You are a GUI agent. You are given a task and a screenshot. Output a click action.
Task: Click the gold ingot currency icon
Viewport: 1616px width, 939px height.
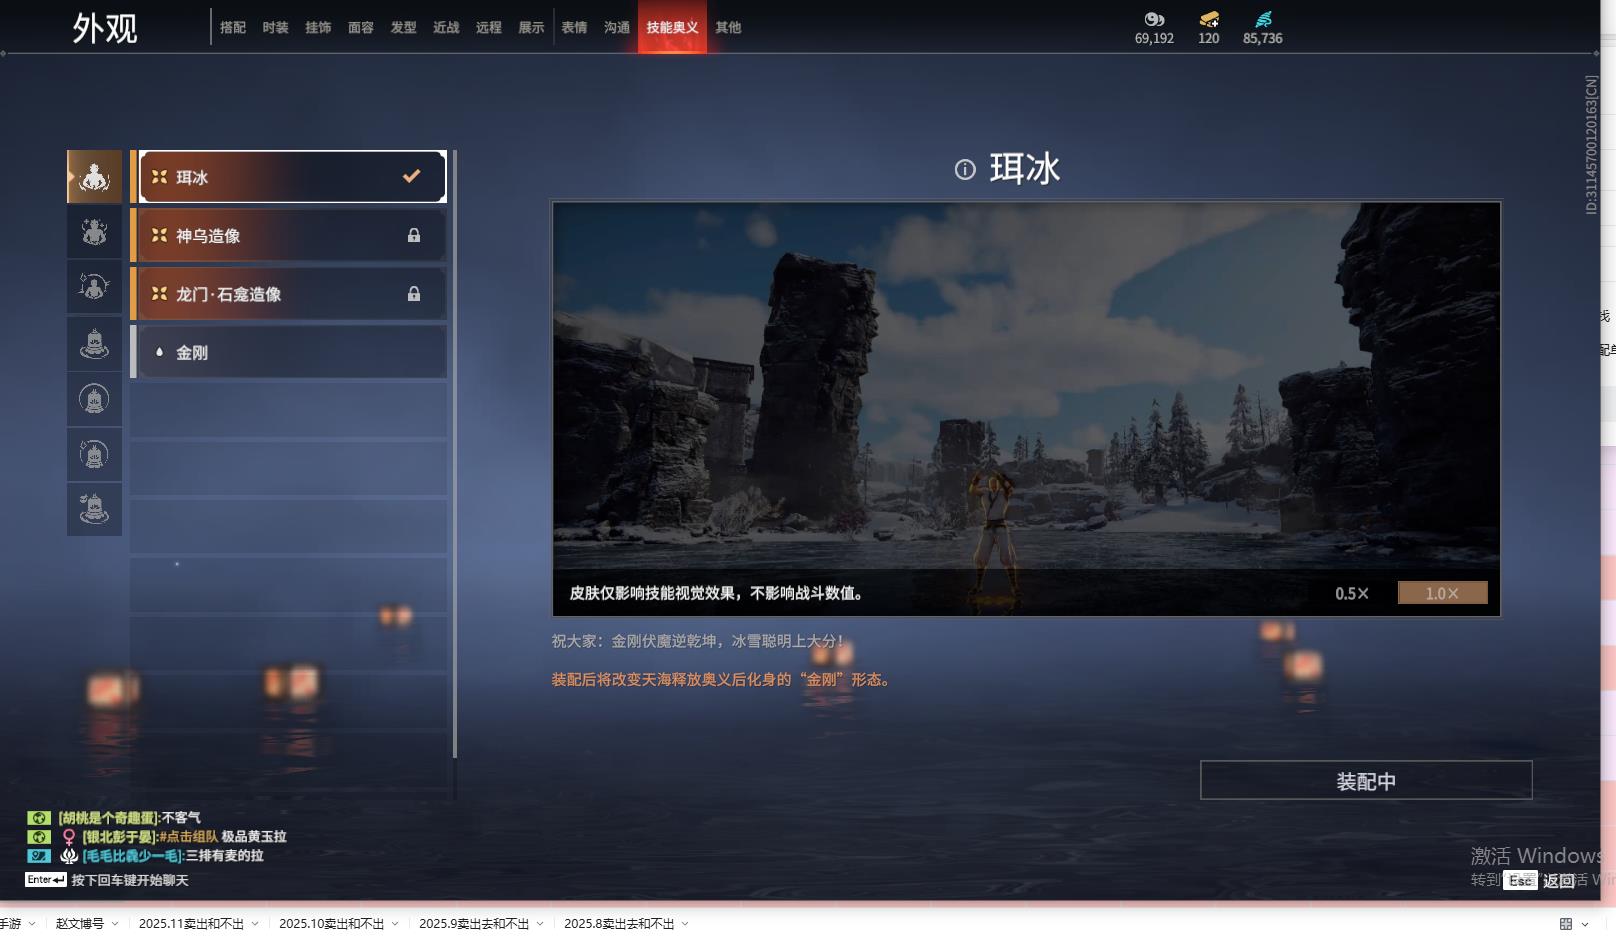click(x=1209, y=19)
